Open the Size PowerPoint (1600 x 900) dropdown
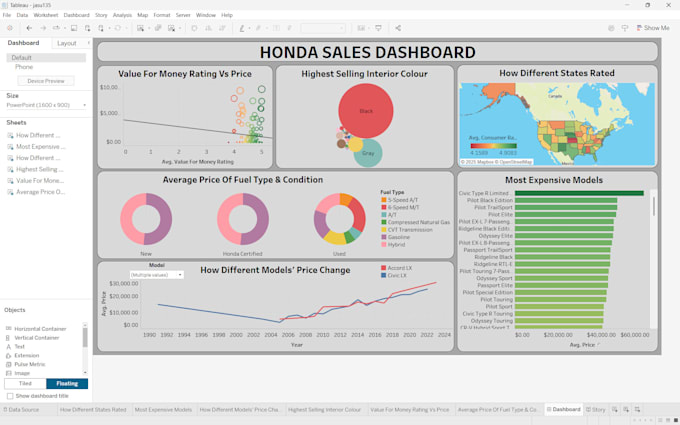680x425 pixels. click(46, 105)
